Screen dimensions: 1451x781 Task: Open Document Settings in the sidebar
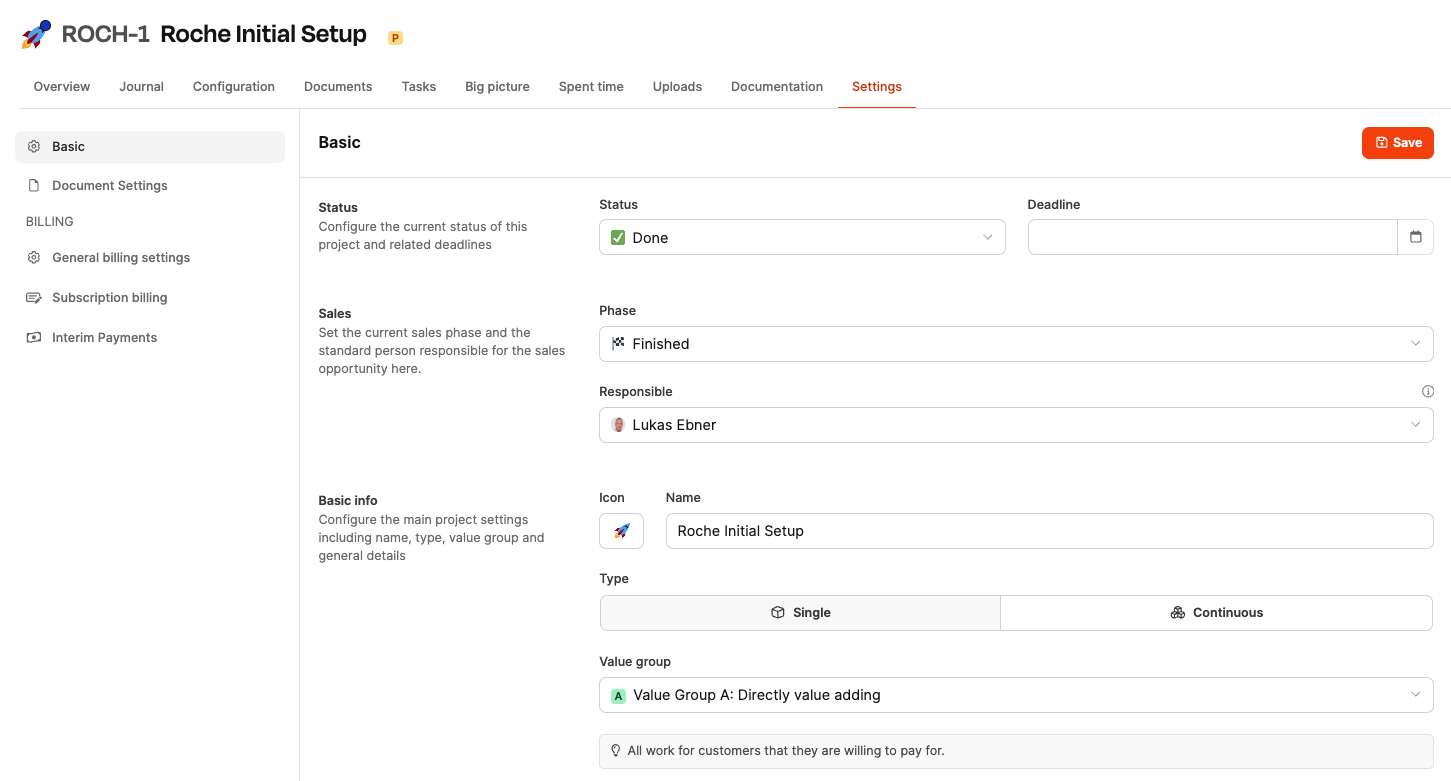click(x=109, y=186)
